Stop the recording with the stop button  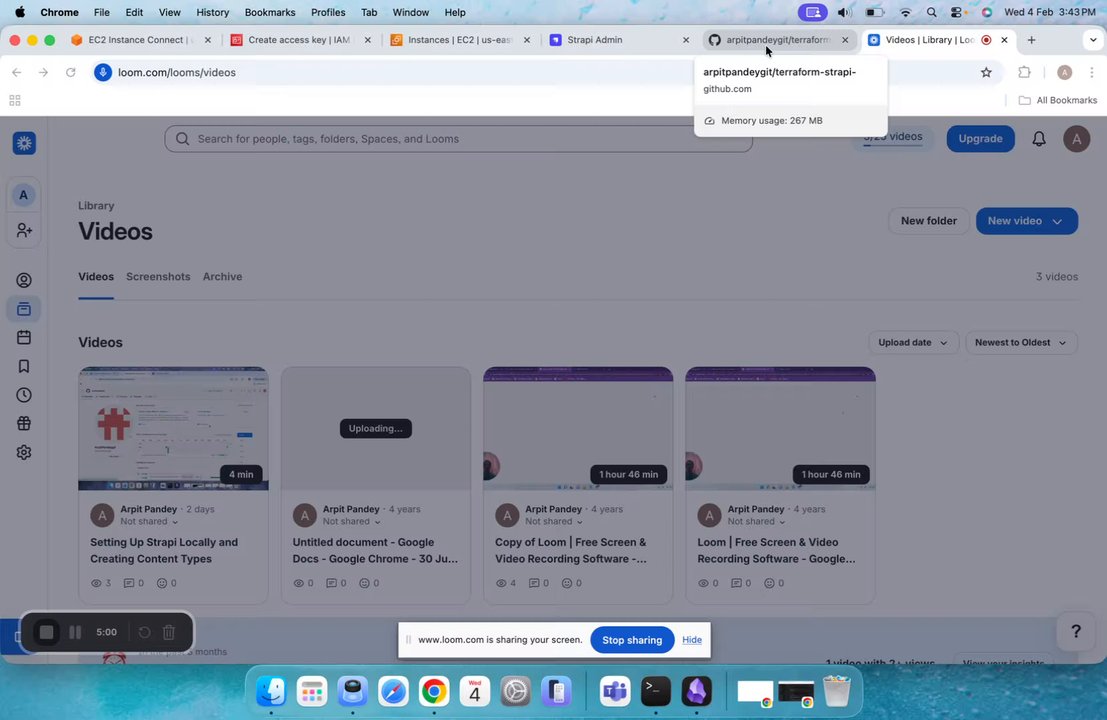[47, 632]
